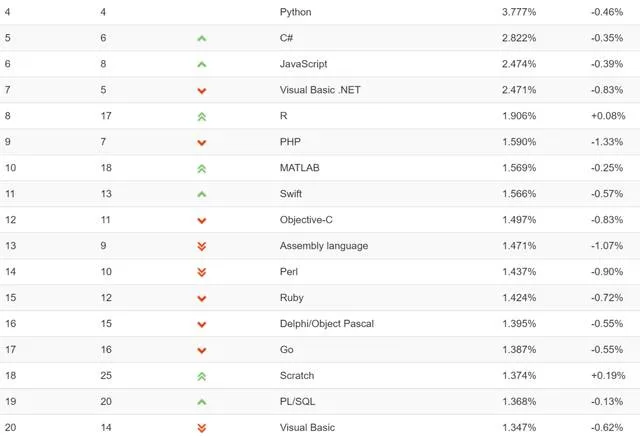Select the Objective-C language entry

[x=307, y=220]
